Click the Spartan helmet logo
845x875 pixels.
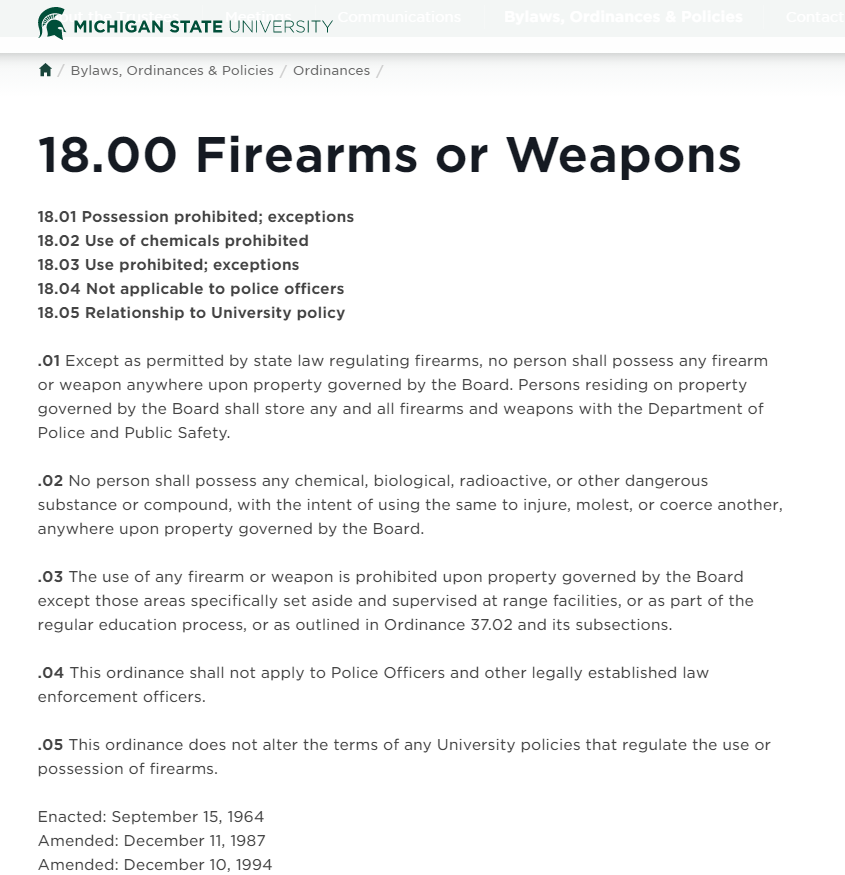click(52, 23)
